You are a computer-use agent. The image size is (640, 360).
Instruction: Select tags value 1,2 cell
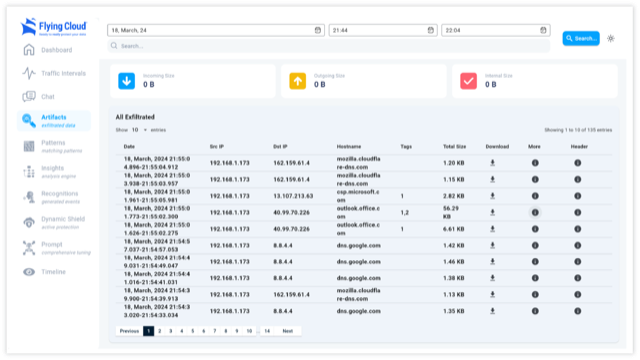(404, 212)
